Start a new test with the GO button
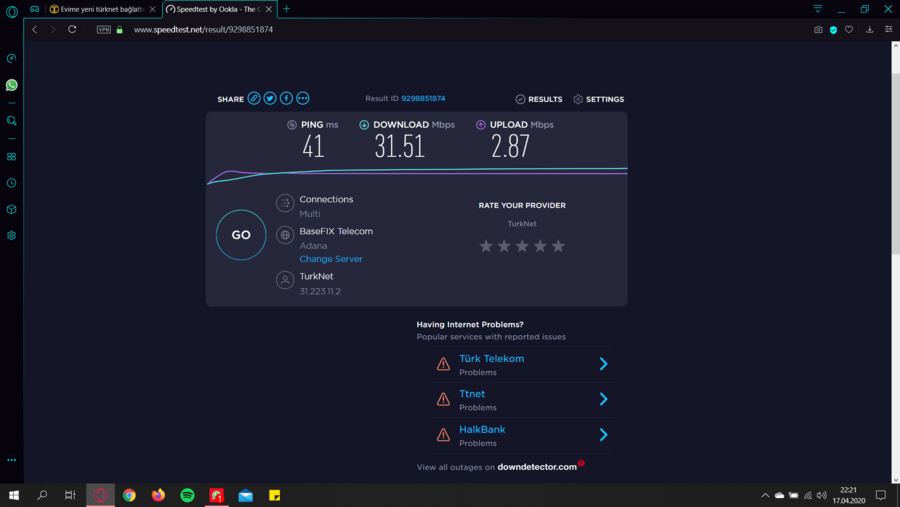The width and height of the screenshot is (900, 507). (241, 235)
